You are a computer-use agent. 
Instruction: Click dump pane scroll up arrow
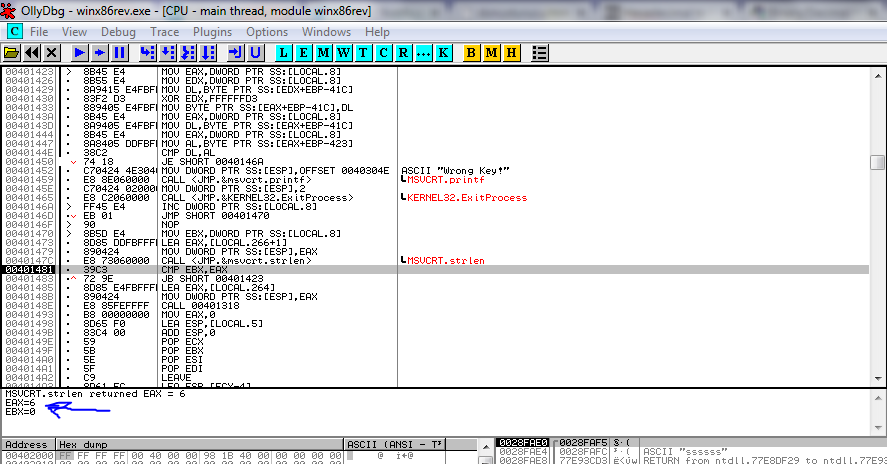pos(486,447)
